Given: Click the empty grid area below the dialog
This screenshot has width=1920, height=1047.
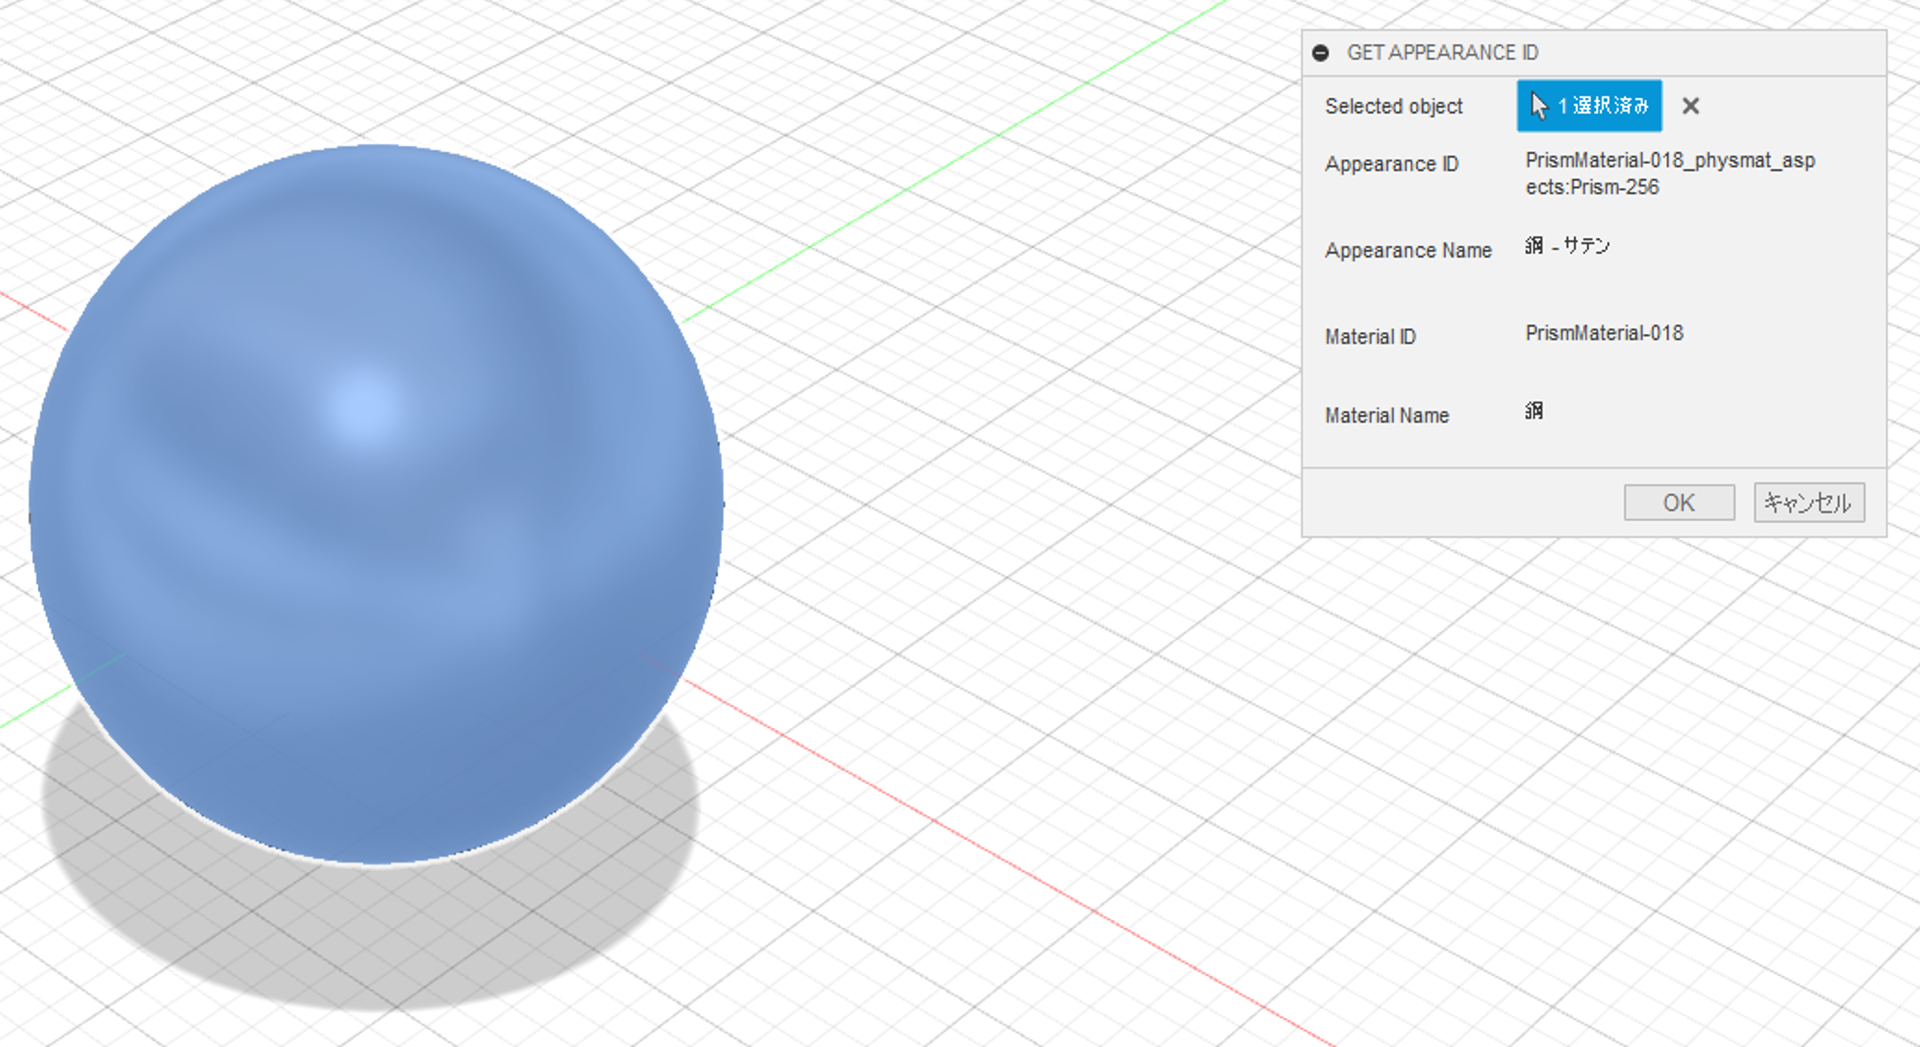Looking at the screenshot, I should pyautogui.click(x=1600, y=750).
